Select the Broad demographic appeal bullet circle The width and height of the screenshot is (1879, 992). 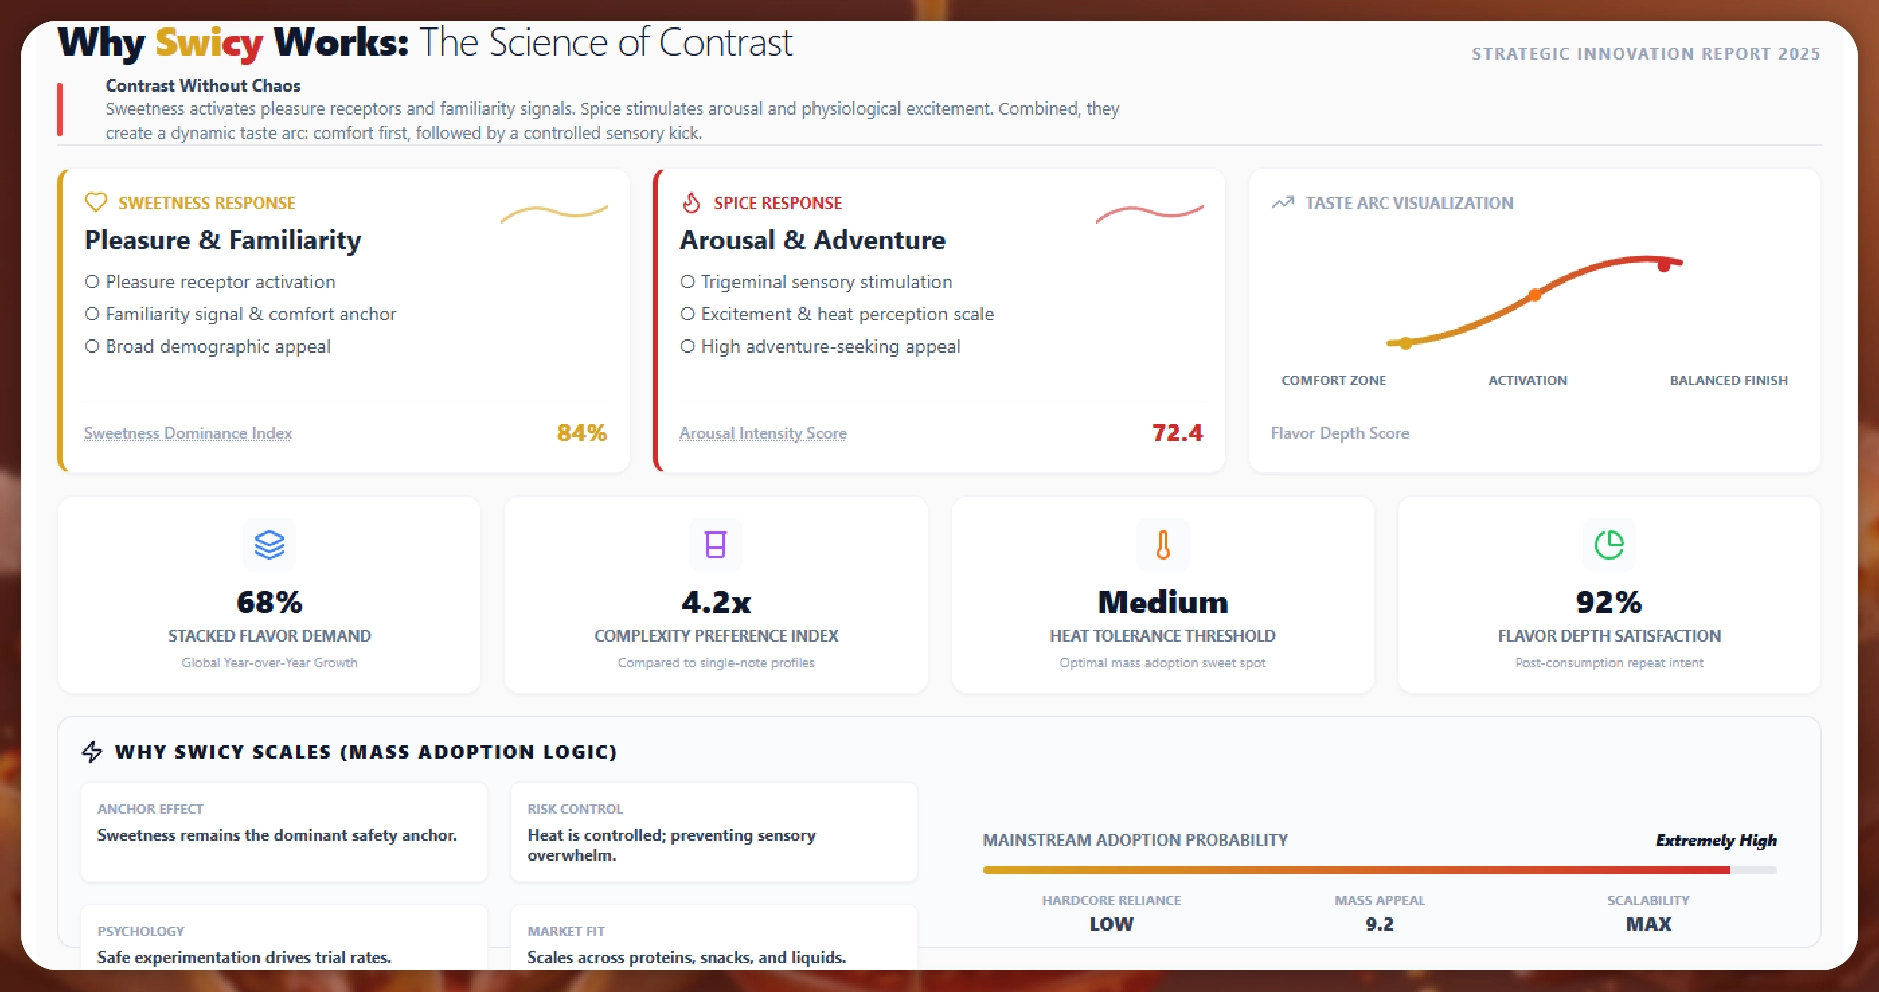pyautogui.click(x=92, y=346)
